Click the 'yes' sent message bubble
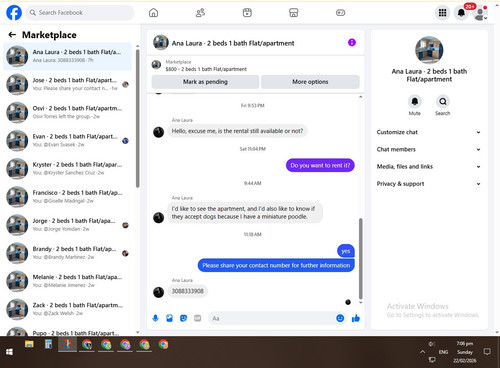500x368 pixels. point(346,251)
